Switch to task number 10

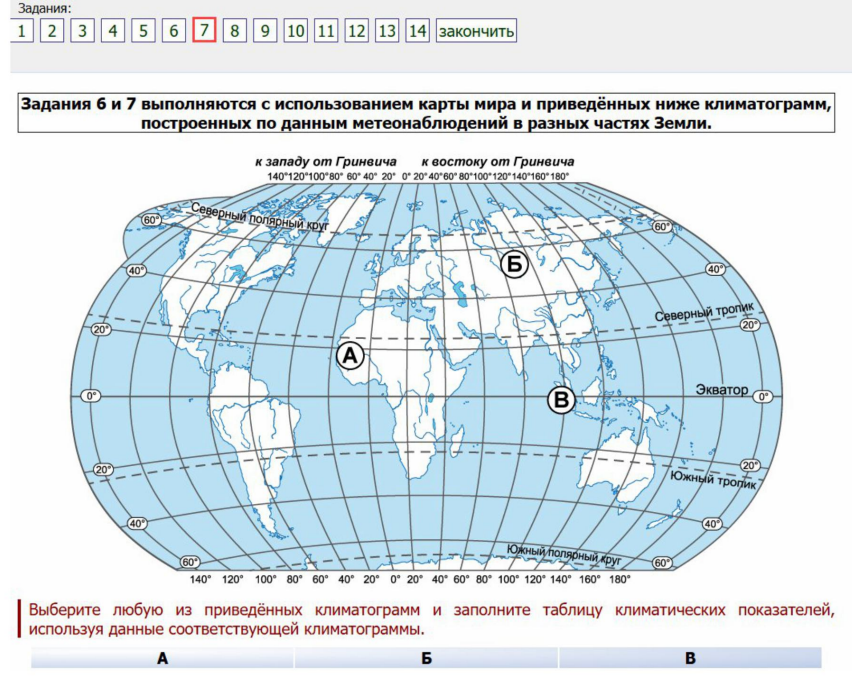pos(295,31)
